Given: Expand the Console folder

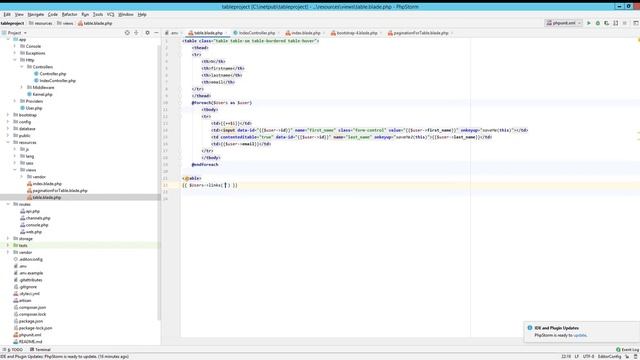Looking at the screenshot, I should coord(15,47).
